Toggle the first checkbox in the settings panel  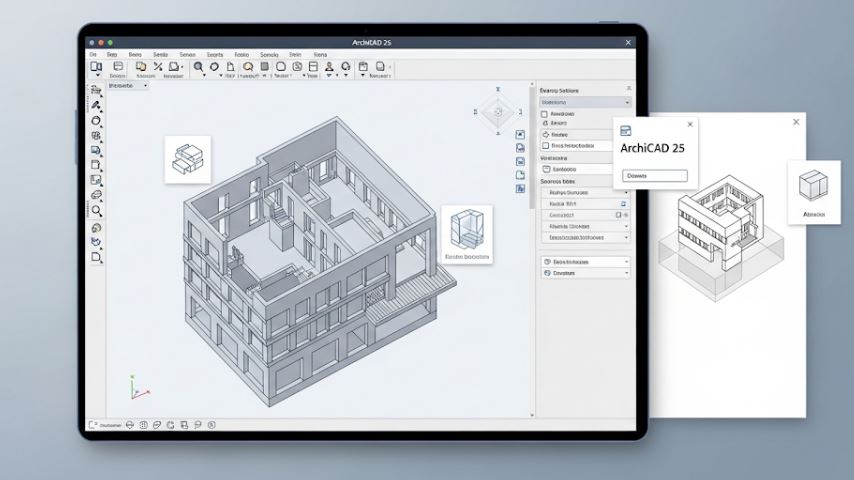[544, 114]
